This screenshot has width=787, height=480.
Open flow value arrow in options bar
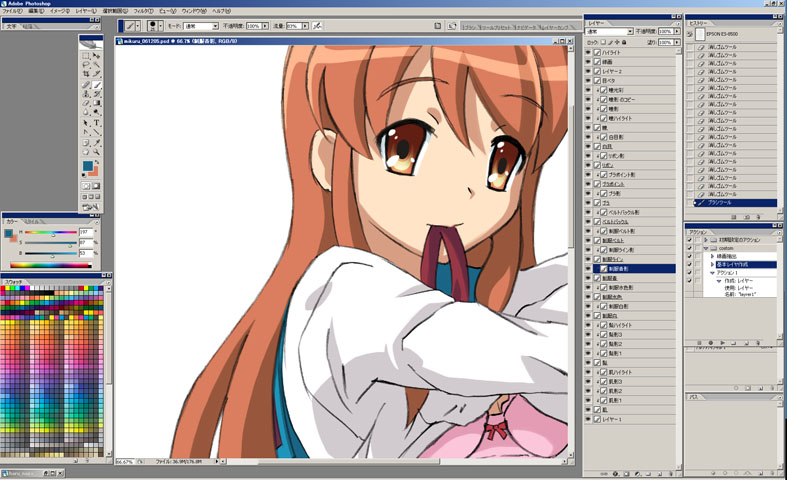click(x=305, y=26)
